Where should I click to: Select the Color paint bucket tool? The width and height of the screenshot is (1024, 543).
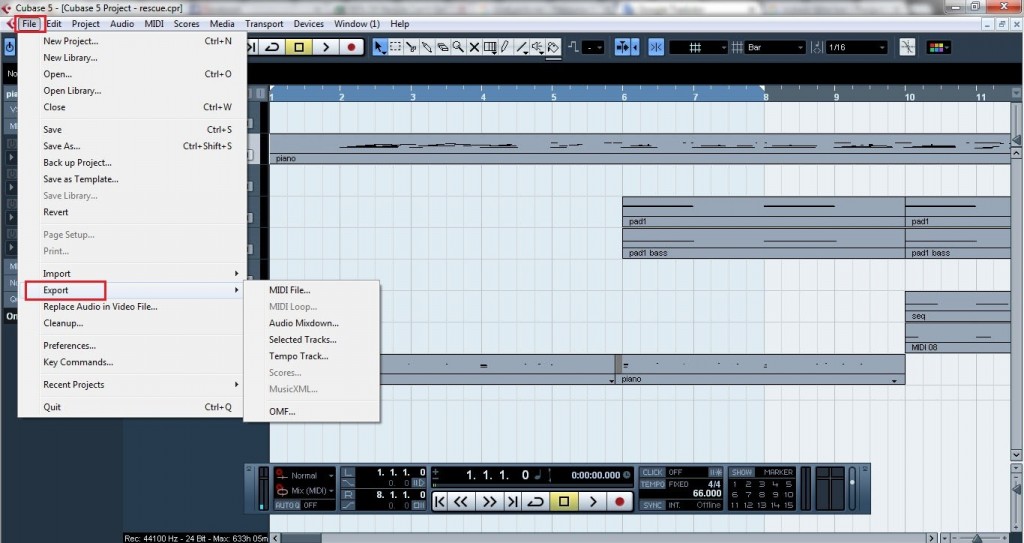(553, 47)
